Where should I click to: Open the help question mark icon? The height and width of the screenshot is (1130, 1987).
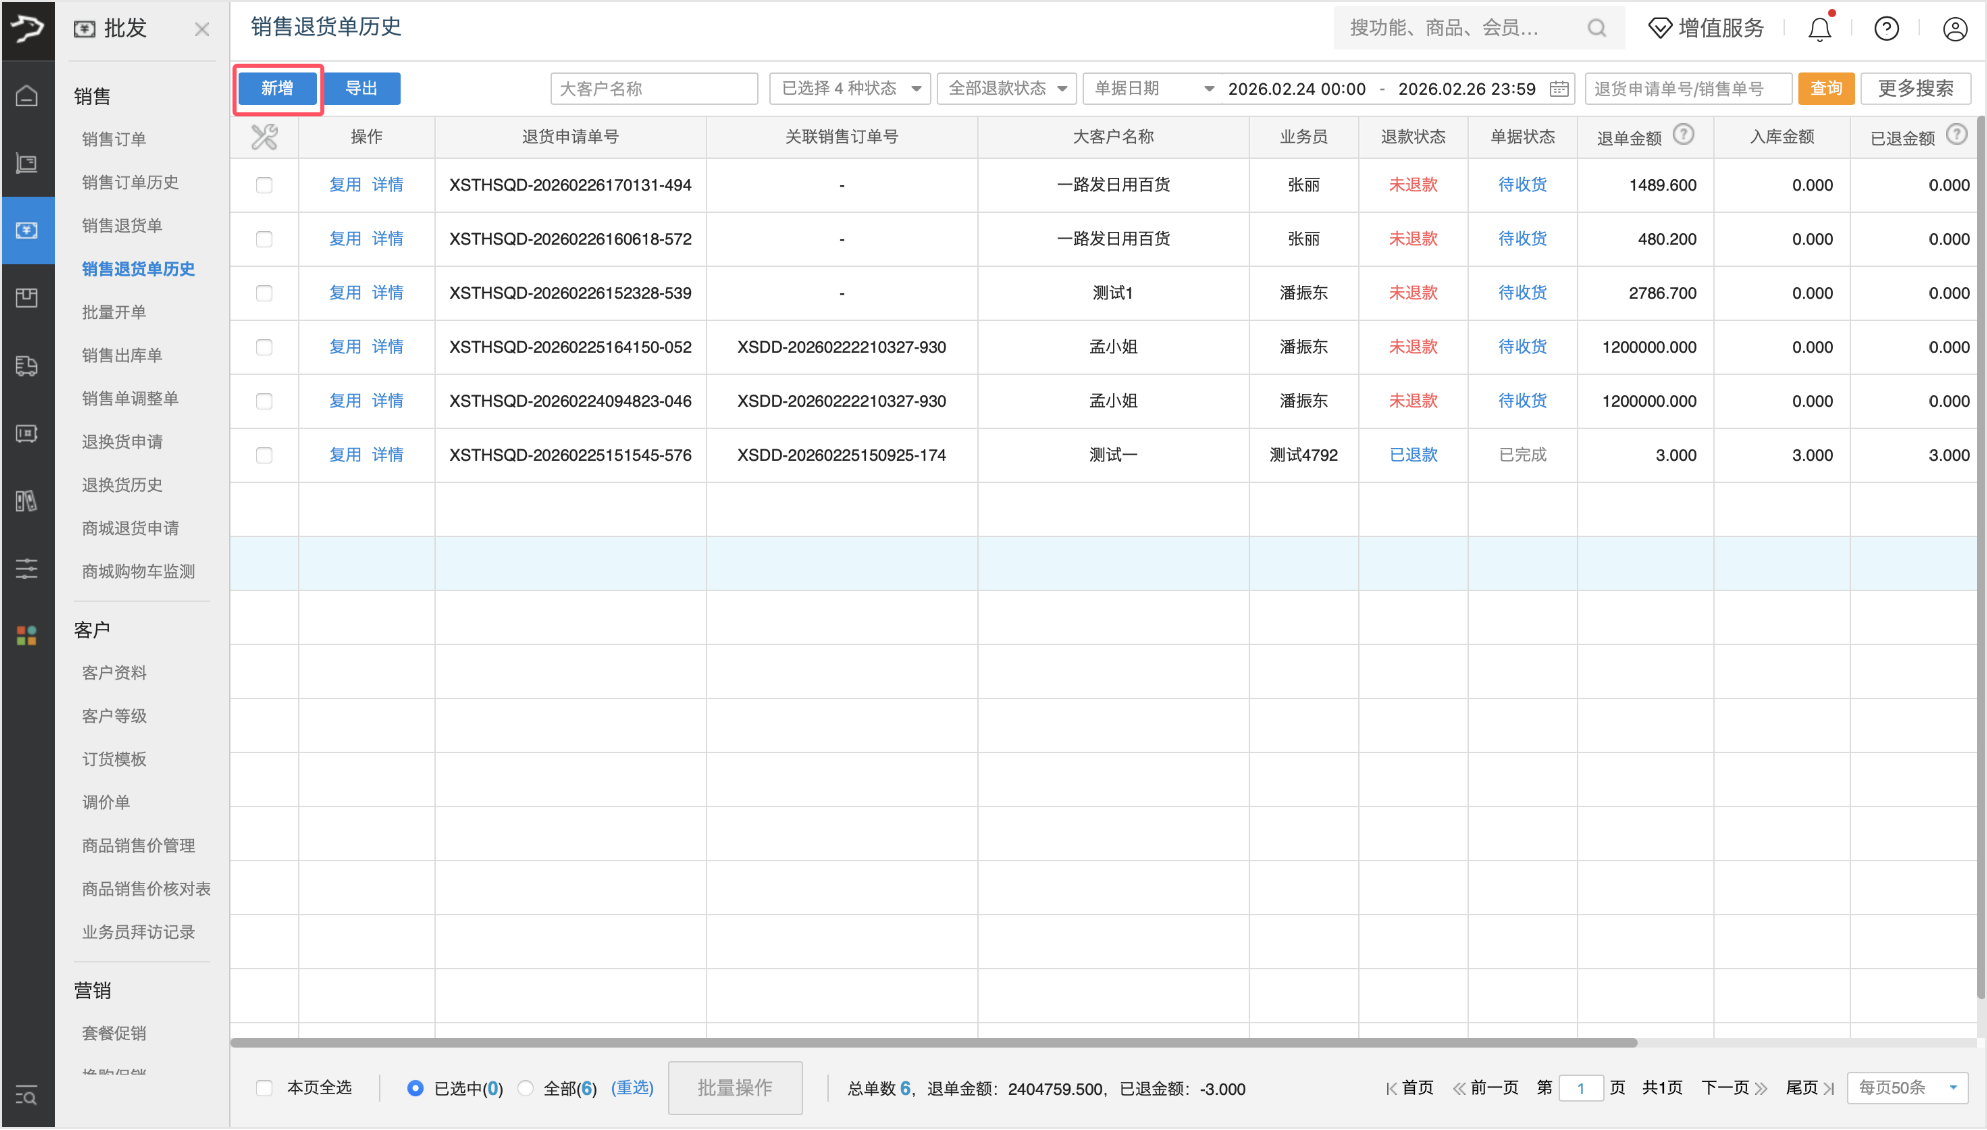pos(1886,29)
